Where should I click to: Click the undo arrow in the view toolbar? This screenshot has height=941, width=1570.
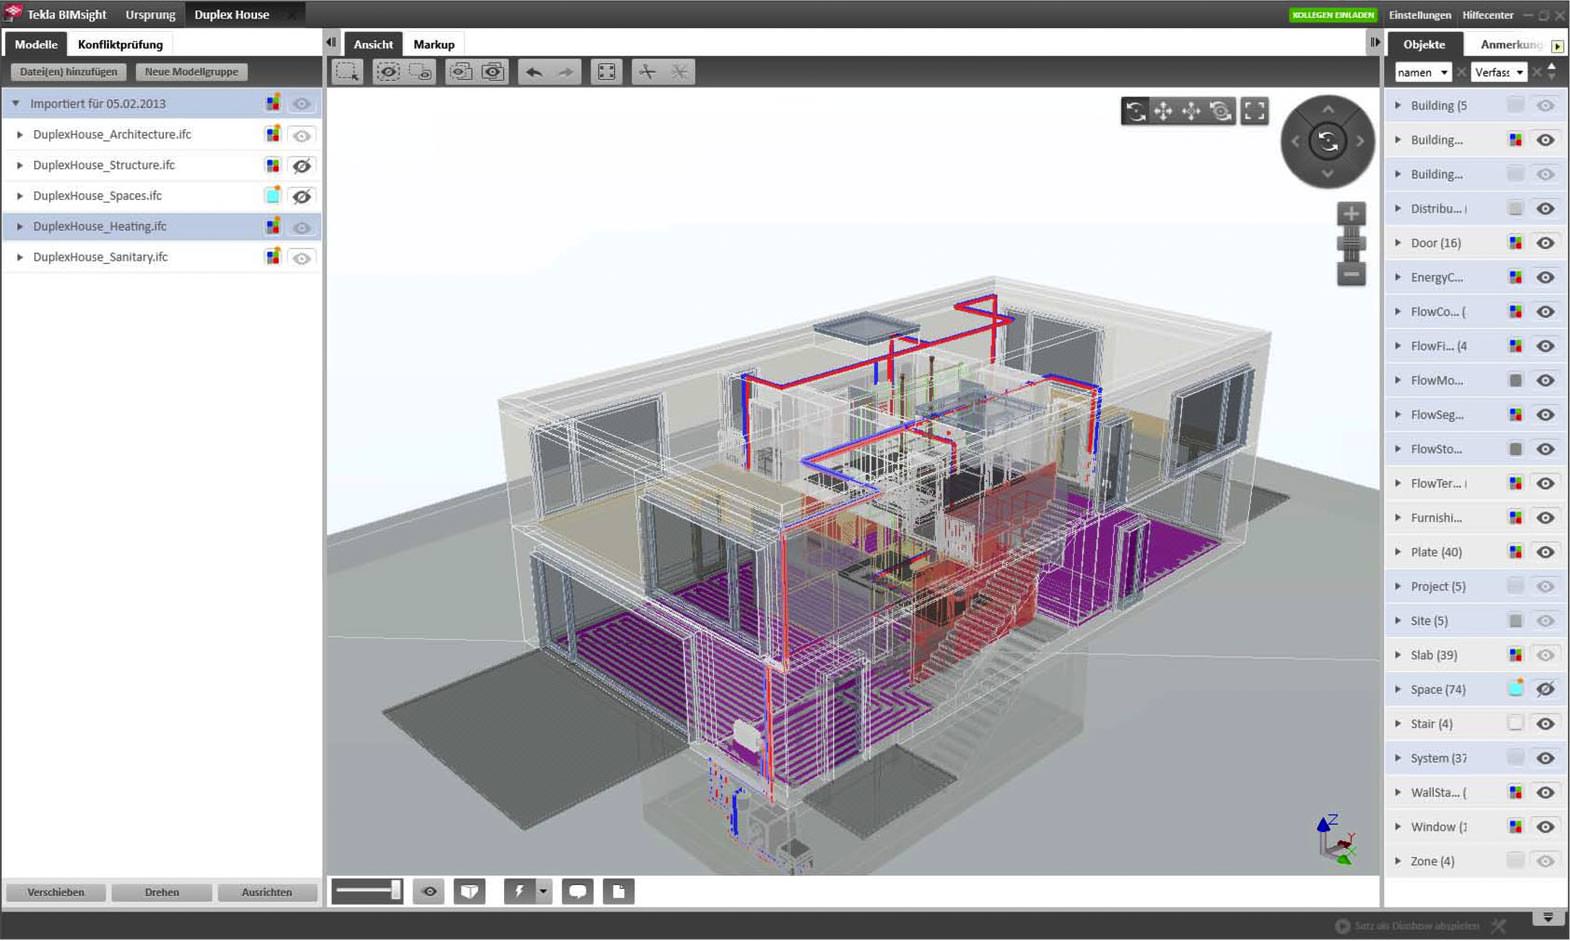[x=534, y=72]
